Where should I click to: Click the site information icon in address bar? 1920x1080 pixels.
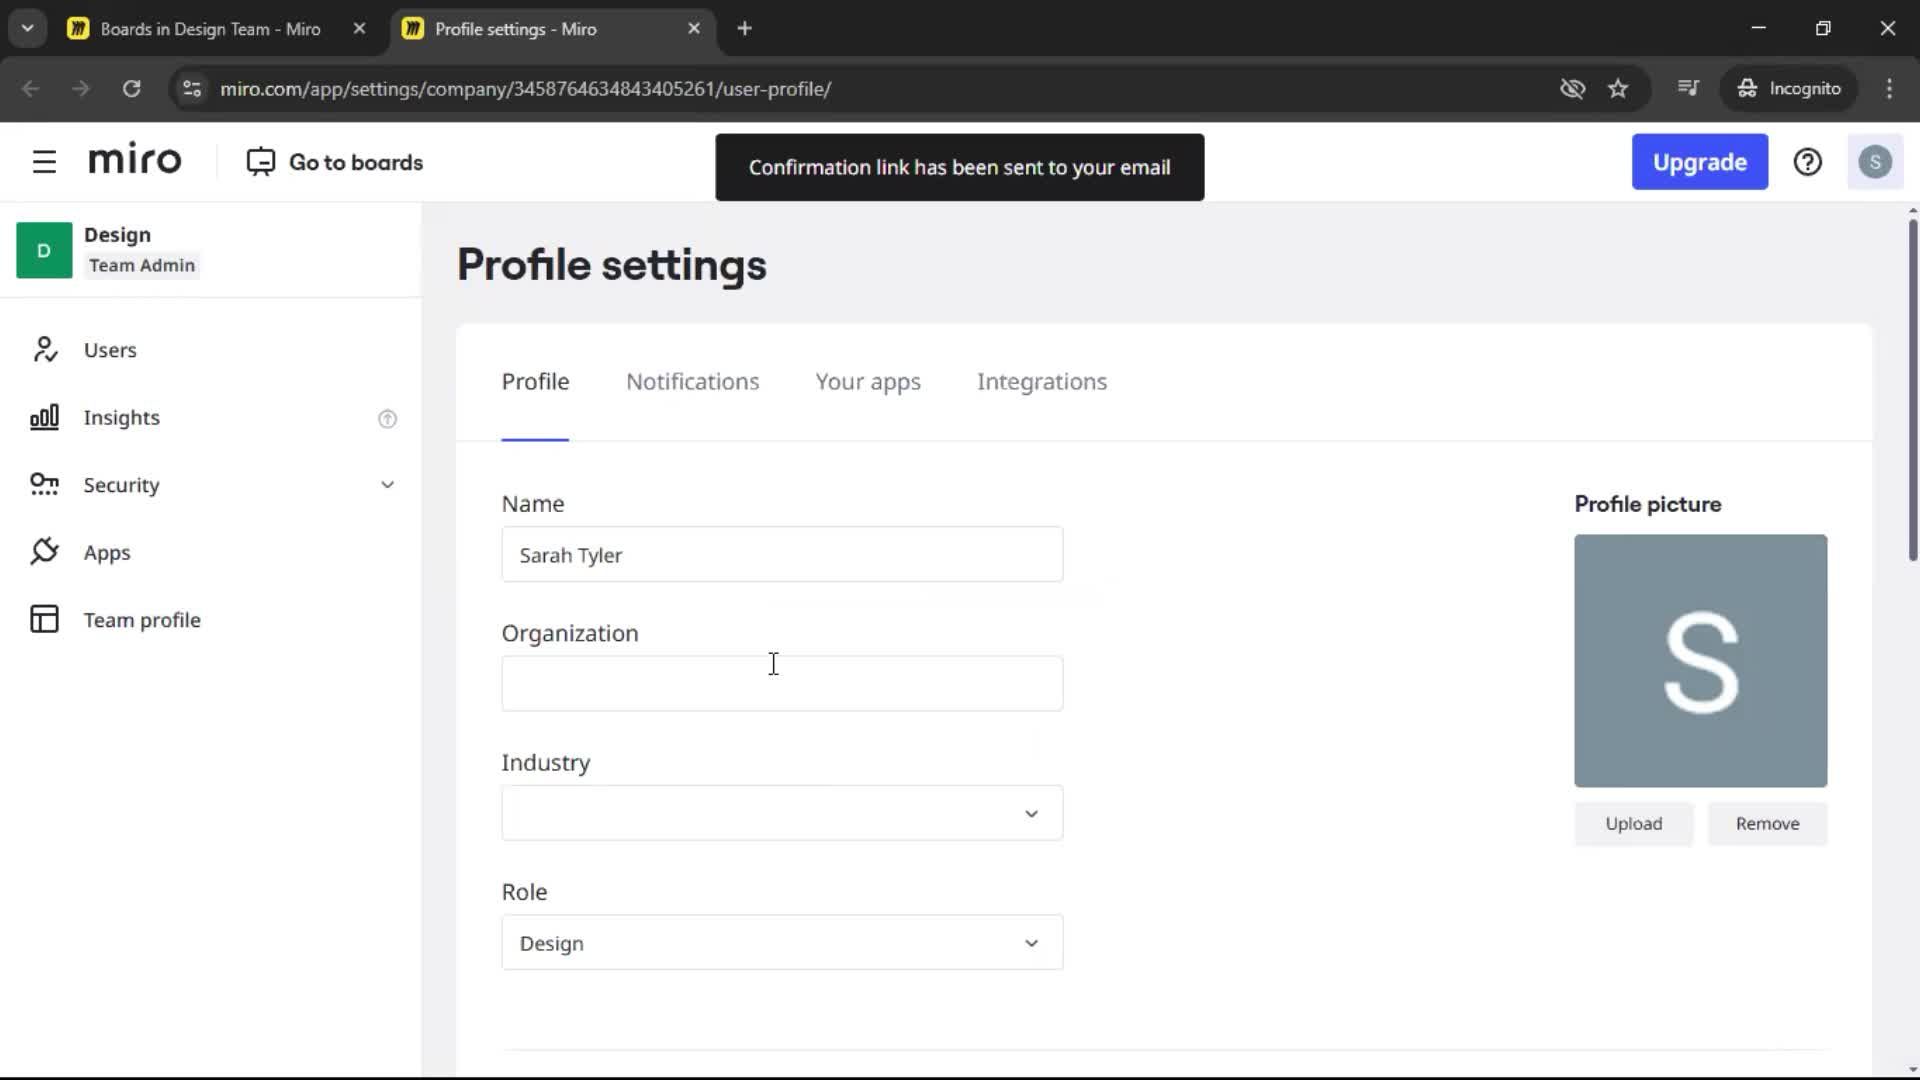click(192, 88)
